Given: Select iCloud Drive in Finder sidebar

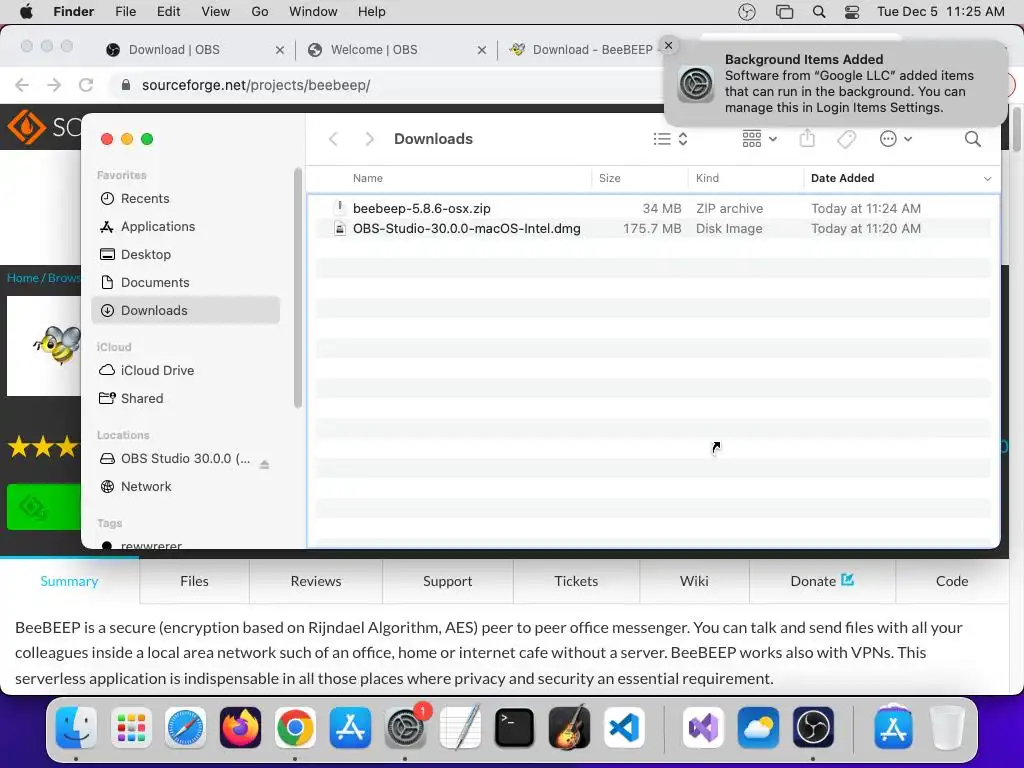Looking at the screenshot, I should tap(186, 370).
